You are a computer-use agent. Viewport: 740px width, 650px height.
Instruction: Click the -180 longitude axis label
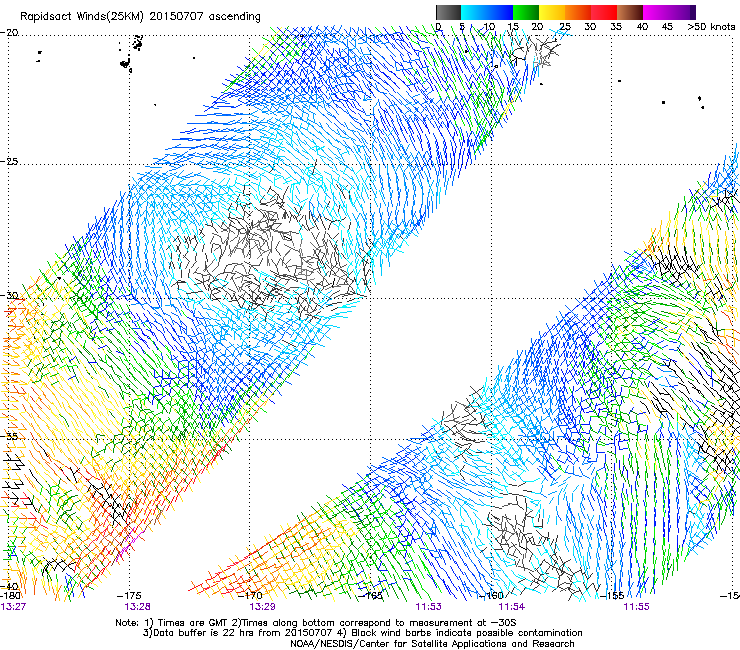coord(10,595)
